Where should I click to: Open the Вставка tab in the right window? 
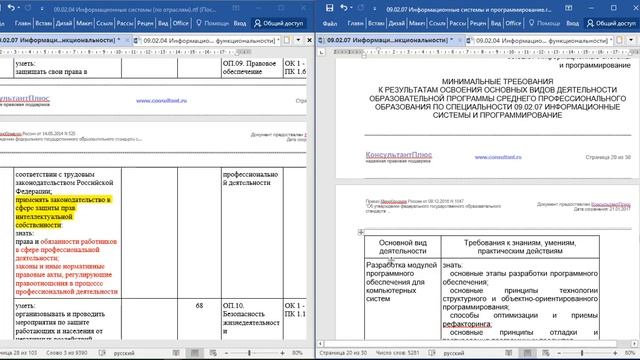[376, 24]
